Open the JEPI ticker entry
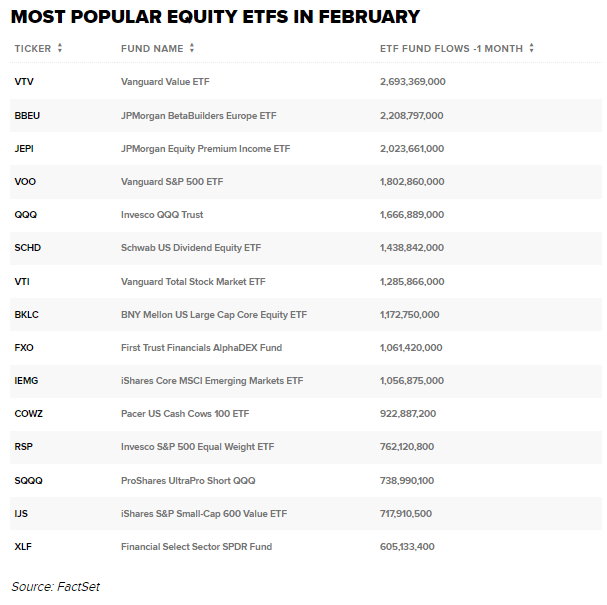607x605 pixels. (x=25, y=148)
